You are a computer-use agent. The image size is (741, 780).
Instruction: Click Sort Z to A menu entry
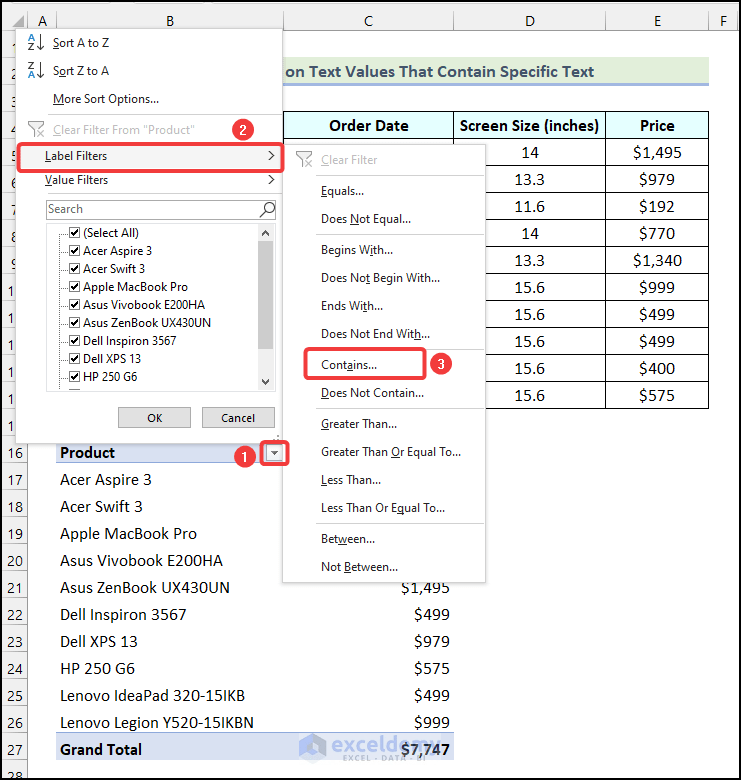pos(81,71)
